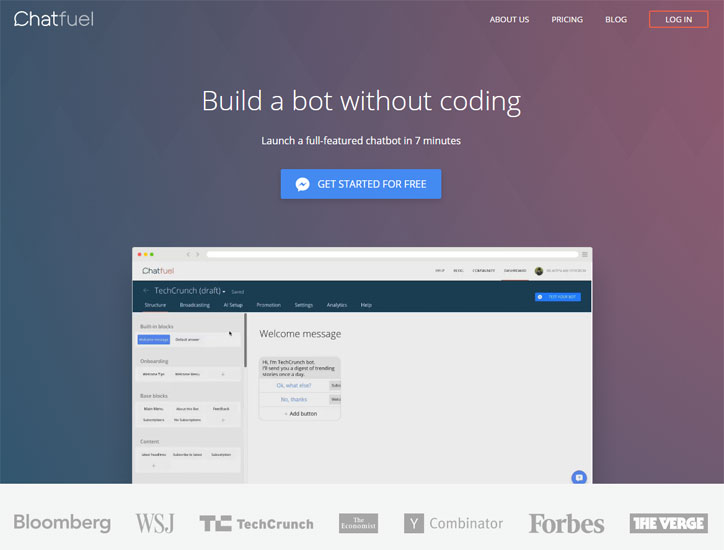Viewport: 724px width, 550px height.
Task: Click the sidebar vertical scrollbar in demo
Action: [246, 340]
